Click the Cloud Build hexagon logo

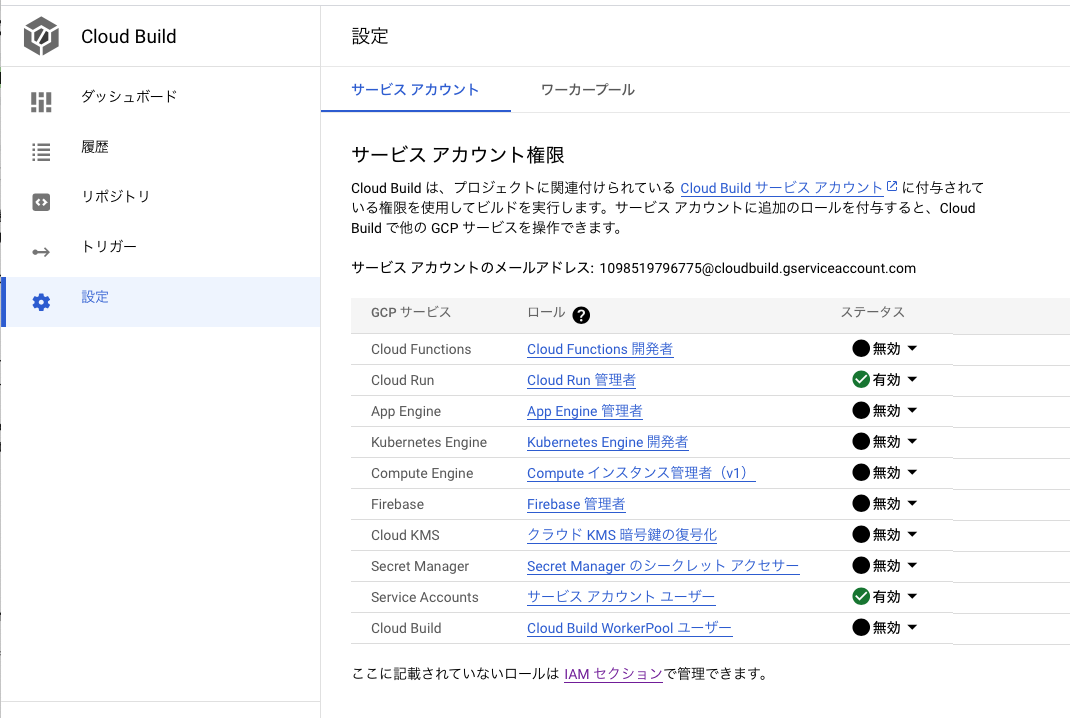pyautogui.click(x=41, y=36)
